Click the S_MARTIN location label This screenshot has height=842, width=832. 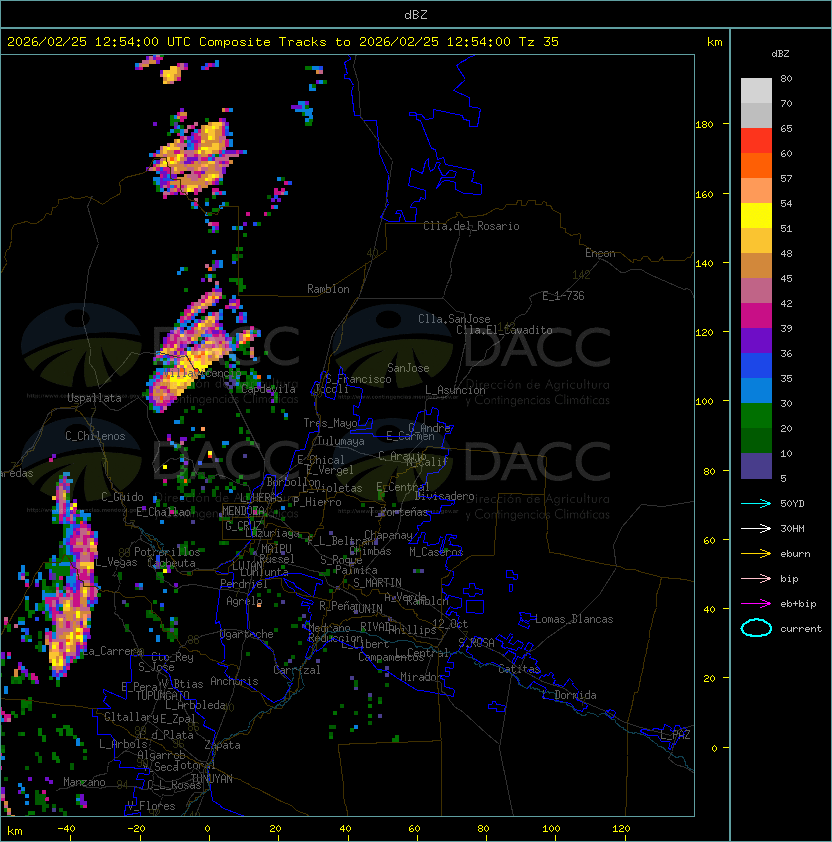point(377,583)
